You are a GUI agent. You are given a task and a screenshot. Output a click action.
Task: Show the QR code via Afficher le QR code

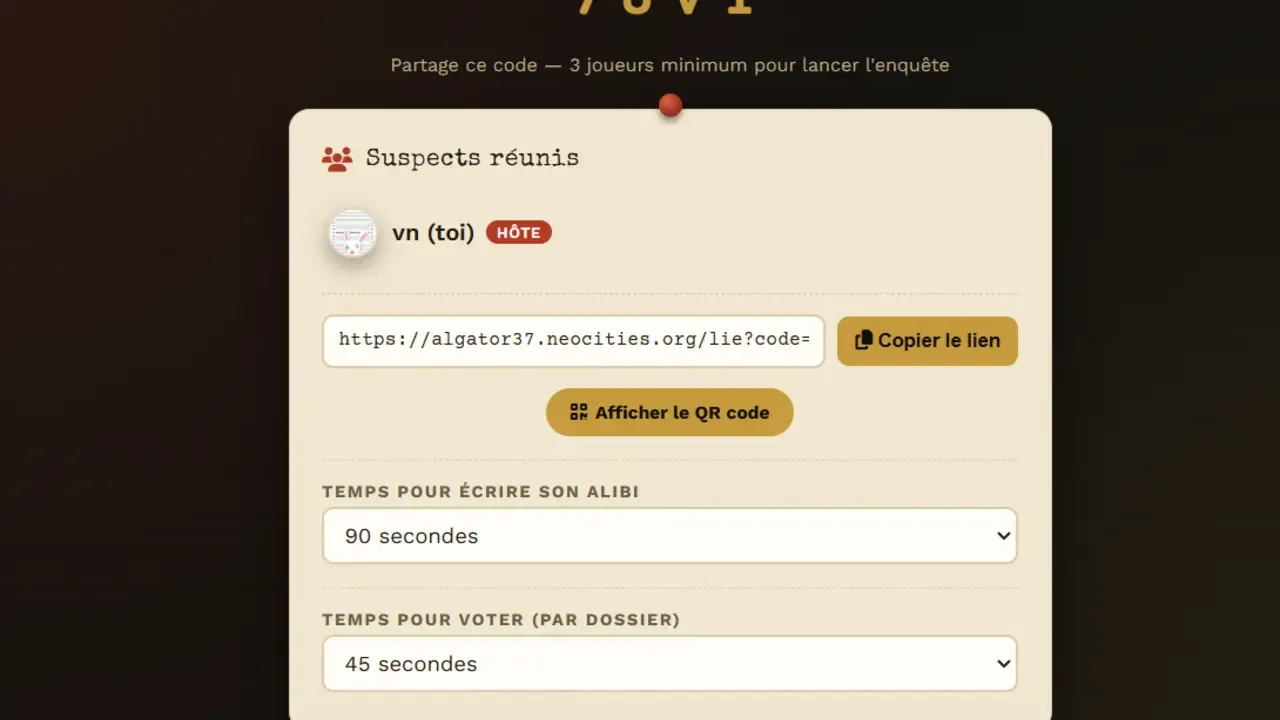pos(669,412)
